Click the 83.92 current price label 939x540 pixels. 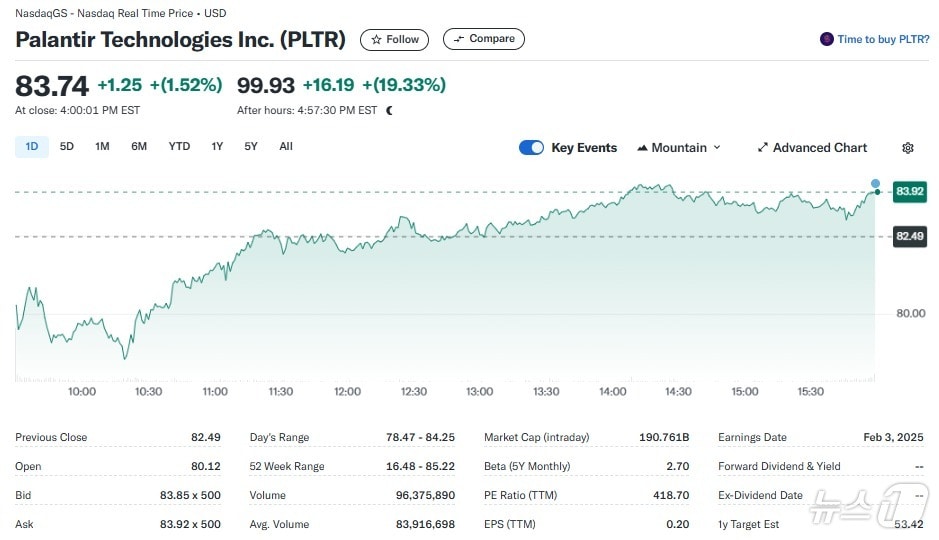pyautogui.click(x=909, y=191)
